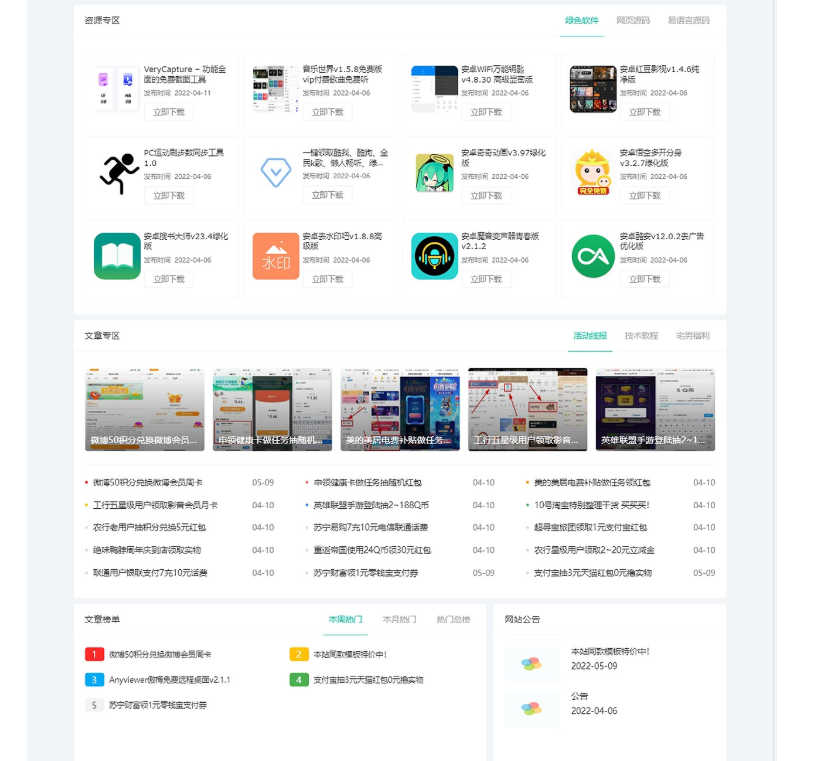Open the 易语言源码 tab

(688, 20)
